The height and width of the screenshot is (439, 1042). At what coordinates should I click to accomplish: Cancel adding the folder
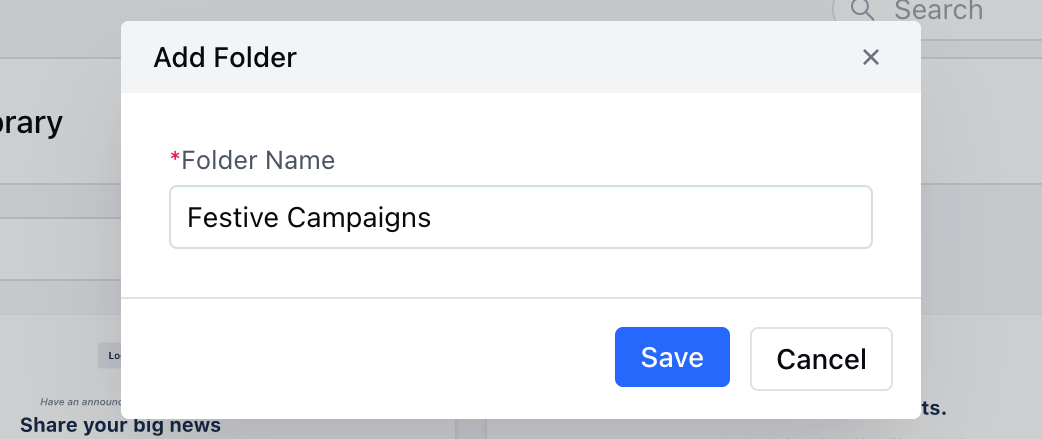coord(821,359)
